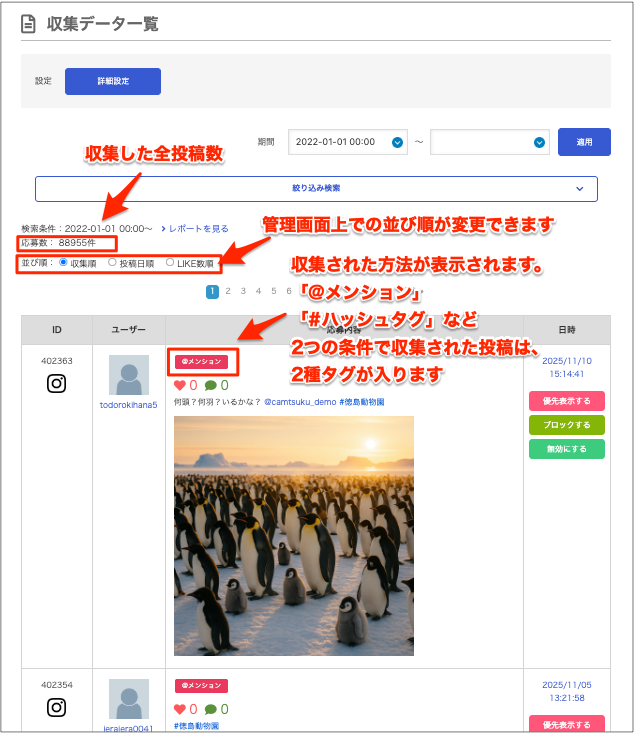Screen dimensions: 634x733
Task: Click todorokihana5's user avatar icon
Action: click(128, 375)
